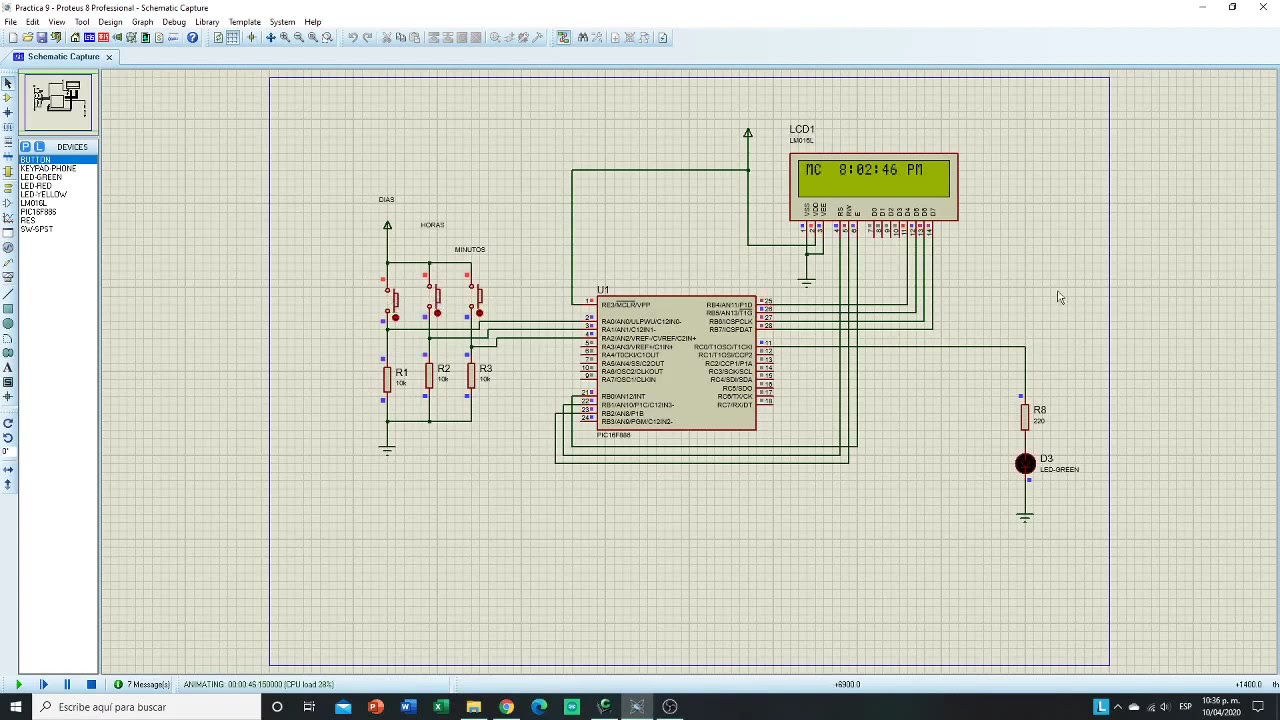The height and width of the screenshot is (720, 1280).
Task: Zoom to fit the entire sheet
Action: point(312,38)
